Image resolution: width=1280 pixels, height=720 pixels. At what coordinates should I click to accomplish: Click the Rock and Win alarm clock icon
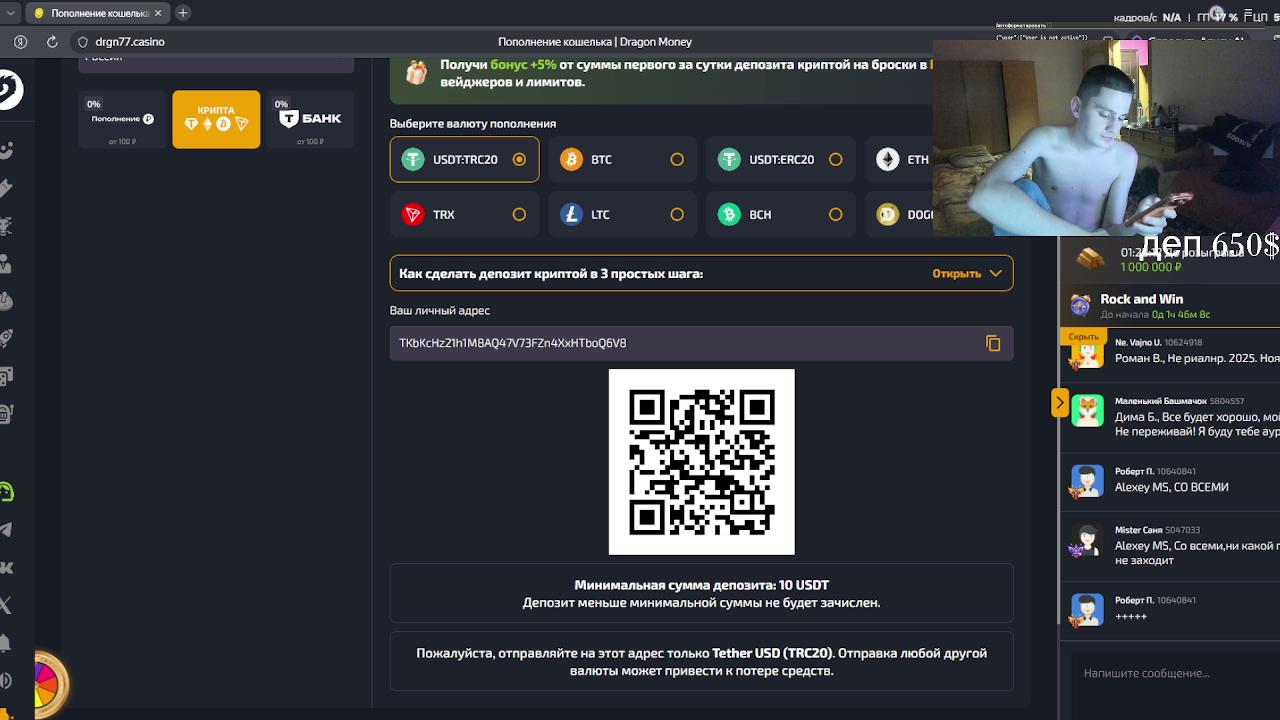[1080, 305]
